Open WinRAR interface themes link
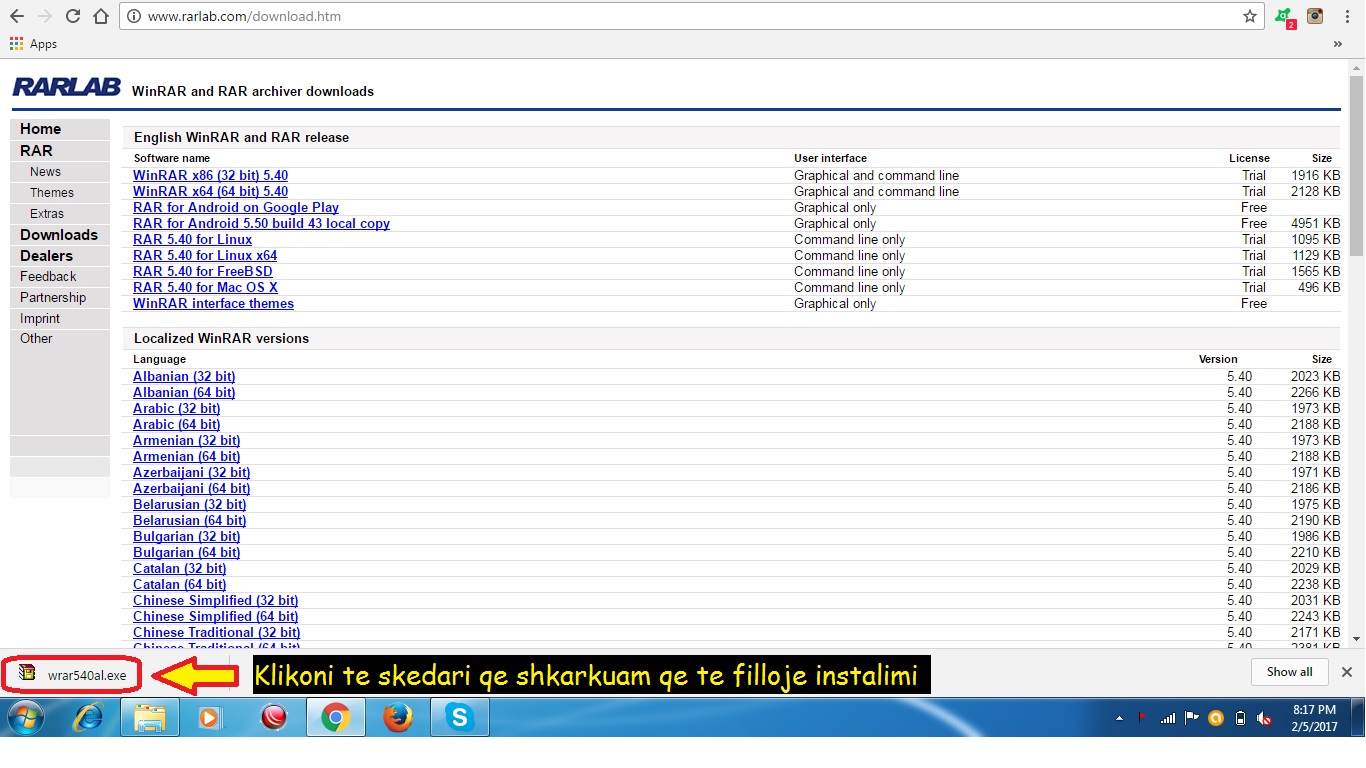1366x768 pixels. pos(213,303)
